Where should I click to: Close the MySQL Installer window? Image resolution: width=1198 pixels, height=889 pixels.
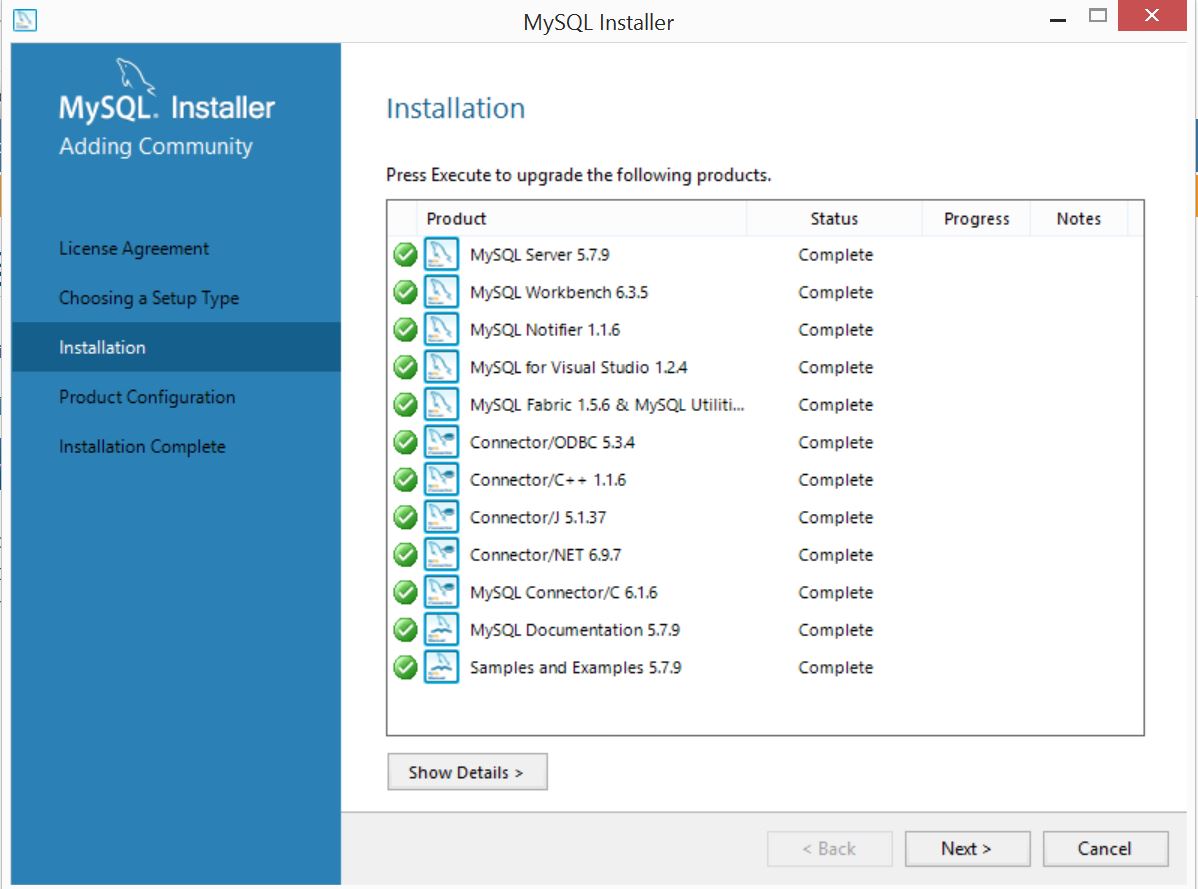(x=1152, y=15)
